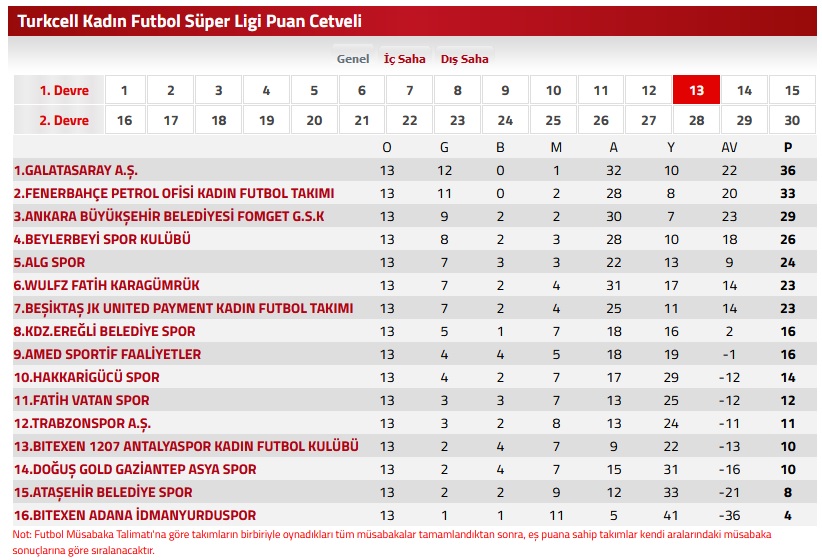822x560 pixels.
Task: Show the Dış Saha standings tab
Action: (x=465, y=59)
